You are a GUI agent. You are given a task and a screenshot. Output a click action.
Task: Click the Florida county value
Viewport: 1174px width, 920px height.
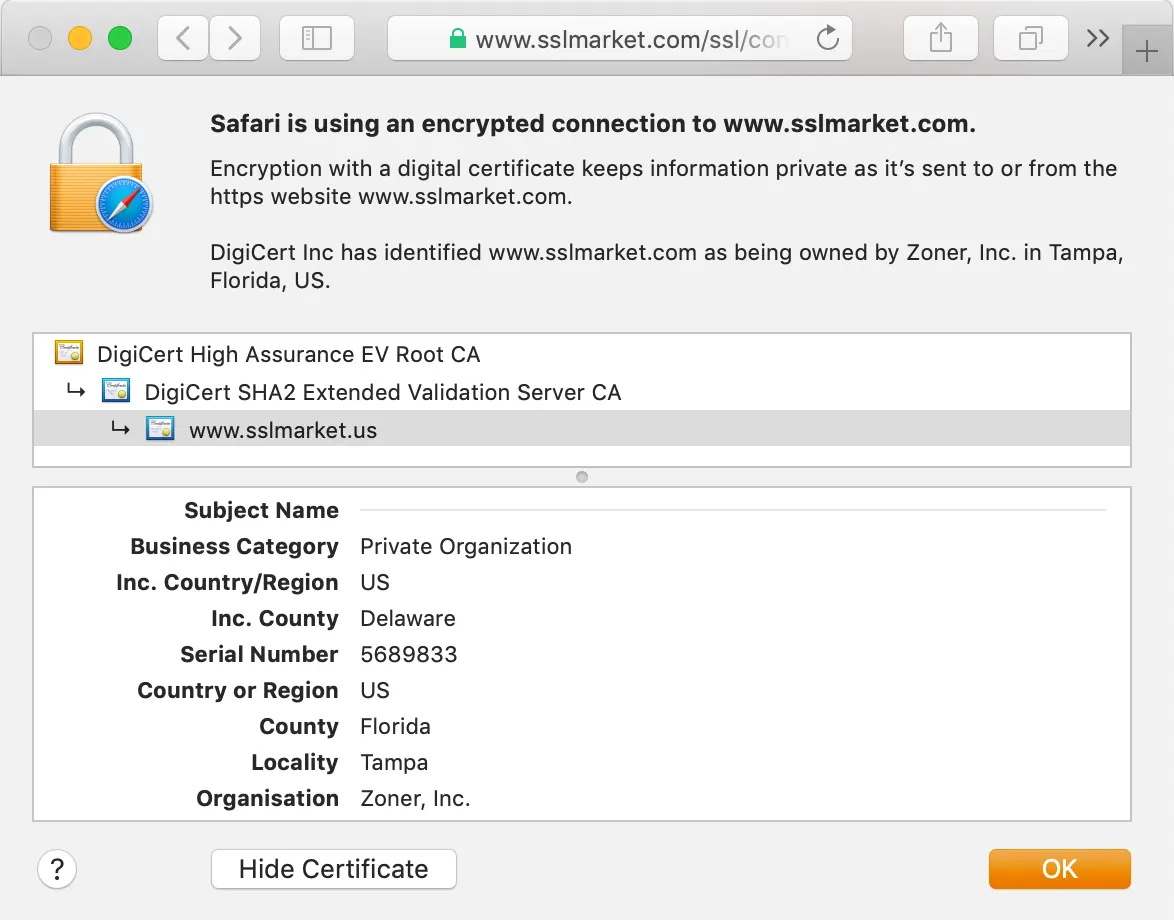(x=395, y=726)
